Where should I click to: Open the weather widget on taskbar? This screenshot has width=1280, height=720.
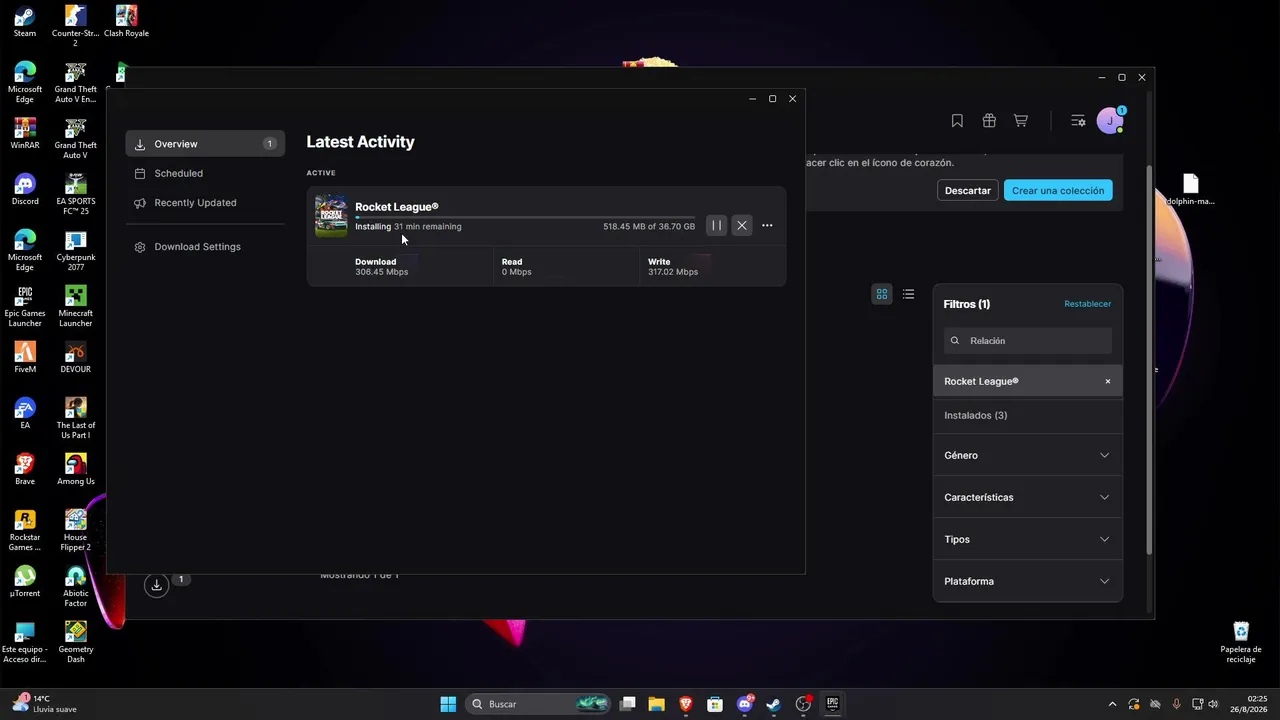pos(45,704)
